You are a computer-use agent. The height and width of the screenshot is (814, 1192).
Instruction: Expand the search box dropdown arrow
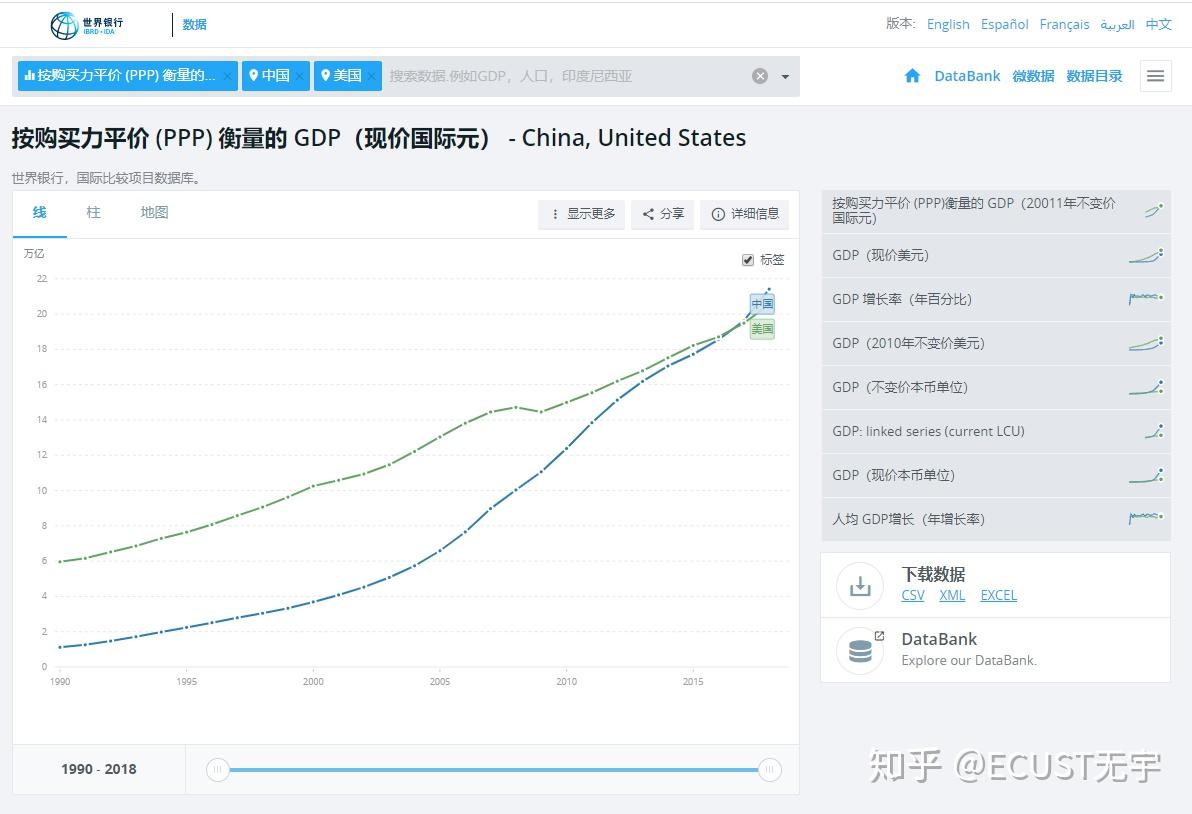point(785,77)
